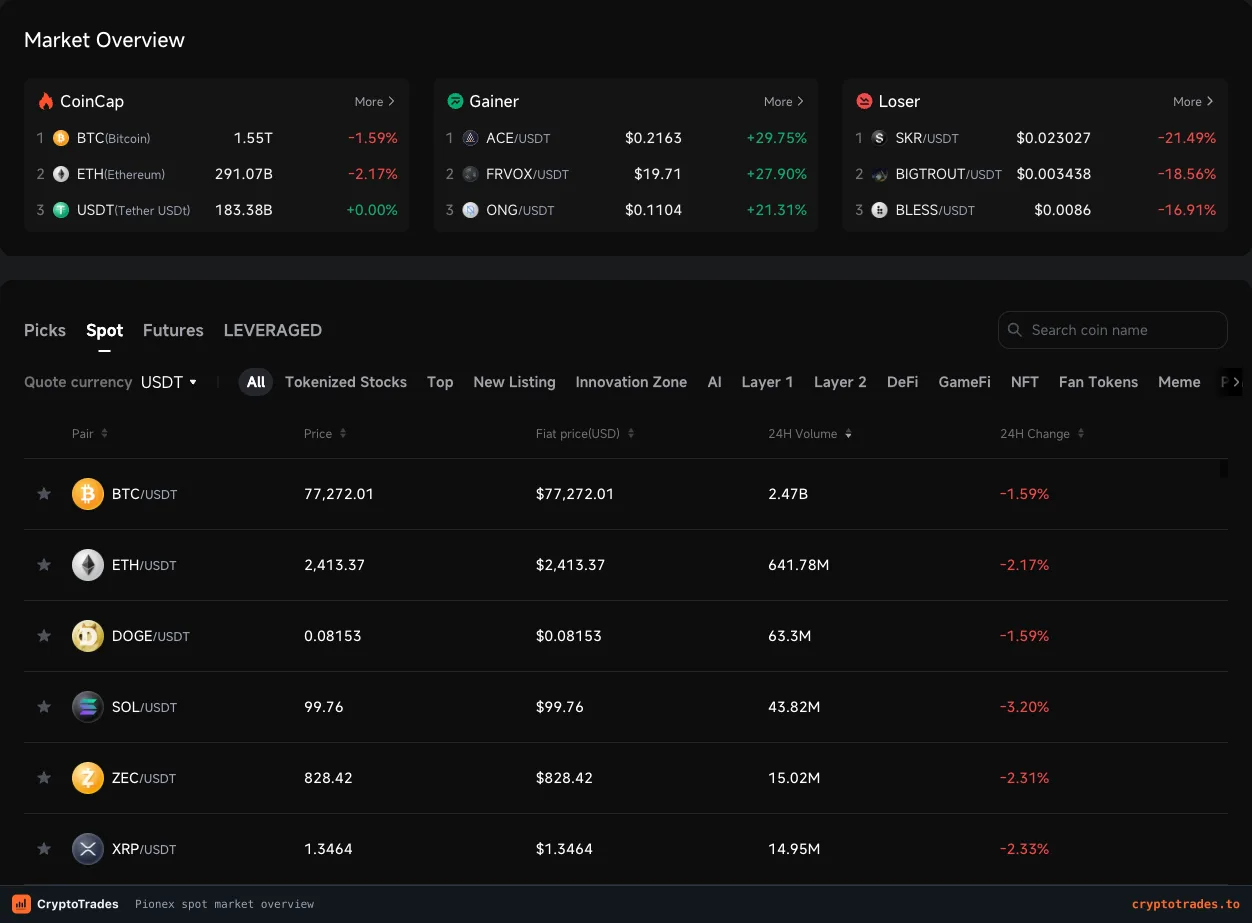Image resolution: width=1252 pixels, height=923 pixels.
Task: Filter by the AI category
Action: point(714,382)
